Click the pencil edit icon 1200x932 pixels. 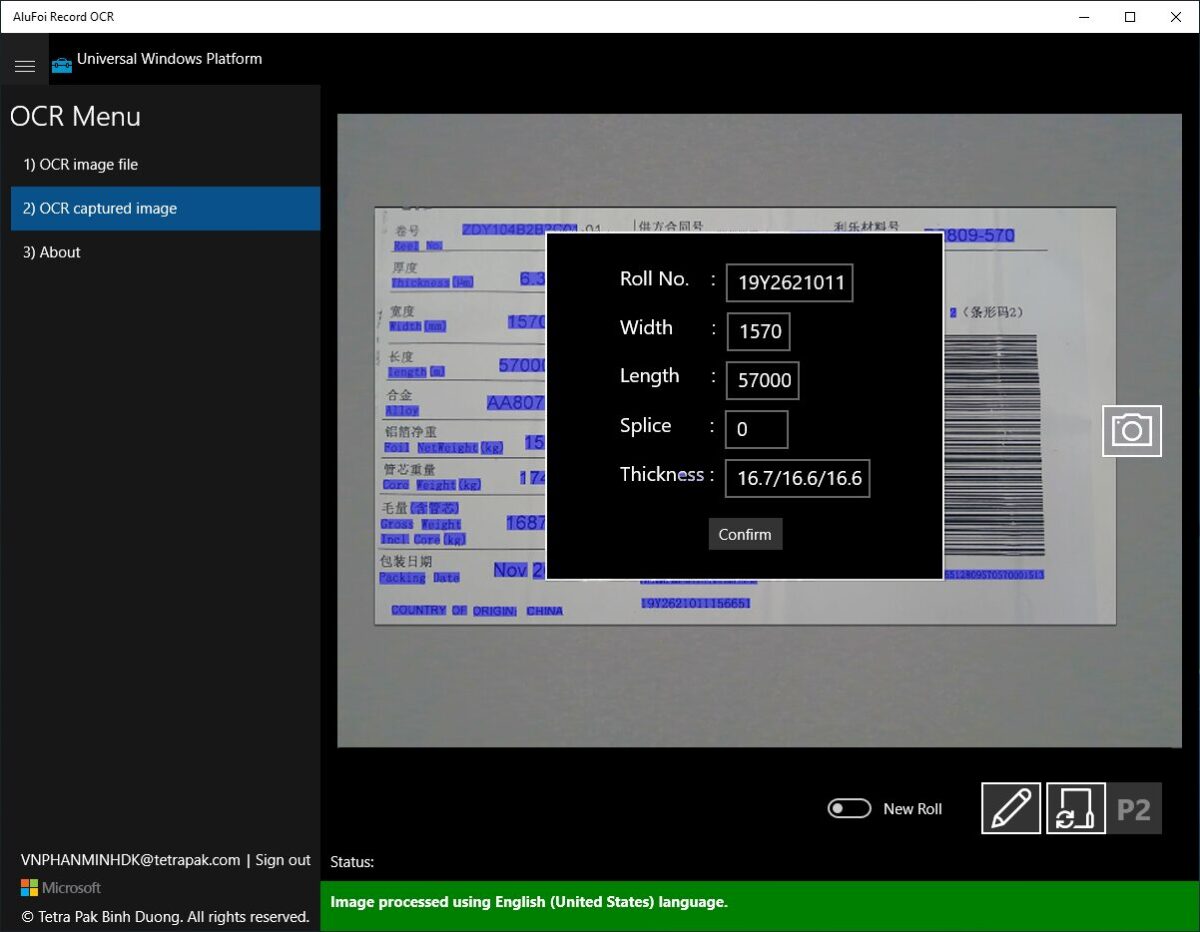[x=1011, y=808]
